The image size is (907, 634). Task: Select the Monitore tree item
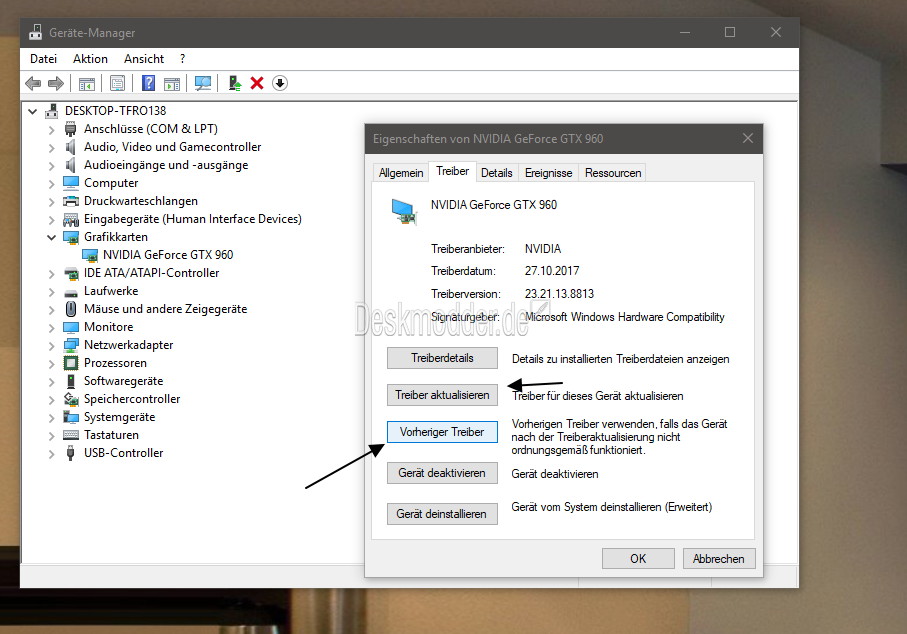(108, 327)
